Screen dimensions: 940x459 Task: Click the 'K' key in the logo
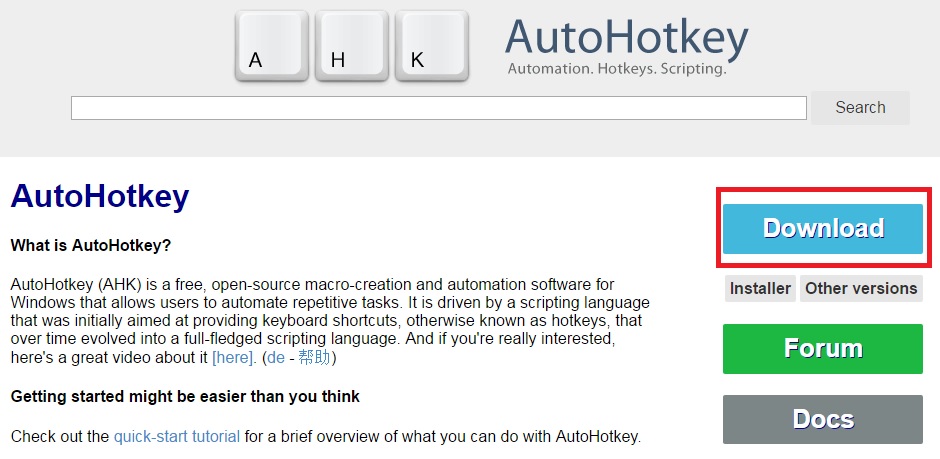[x=432, y=46]
